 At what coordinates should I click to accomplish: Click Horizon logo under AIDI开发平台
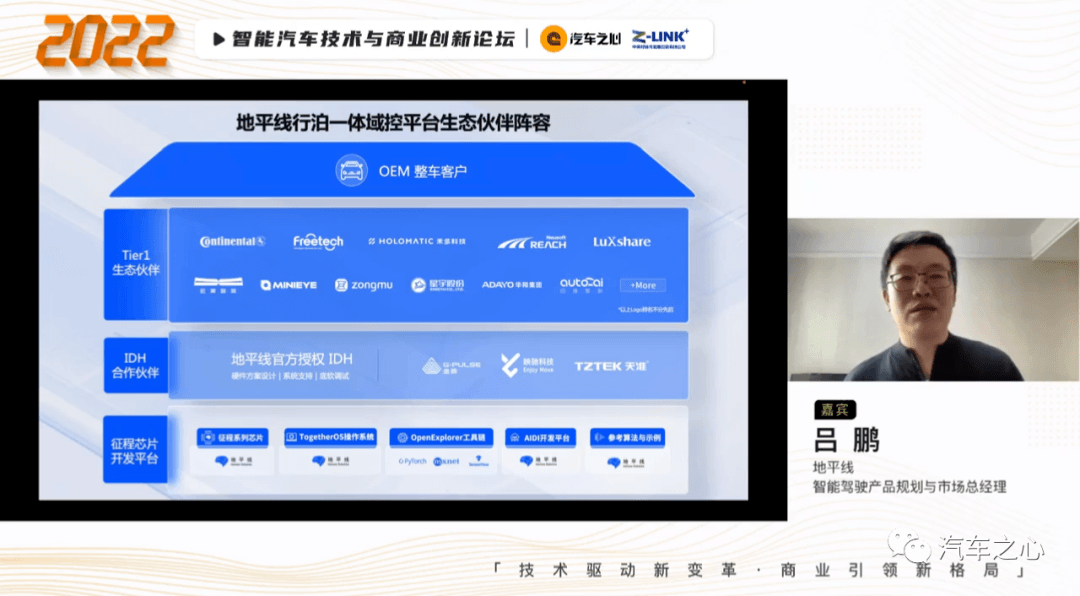[539, 461]
